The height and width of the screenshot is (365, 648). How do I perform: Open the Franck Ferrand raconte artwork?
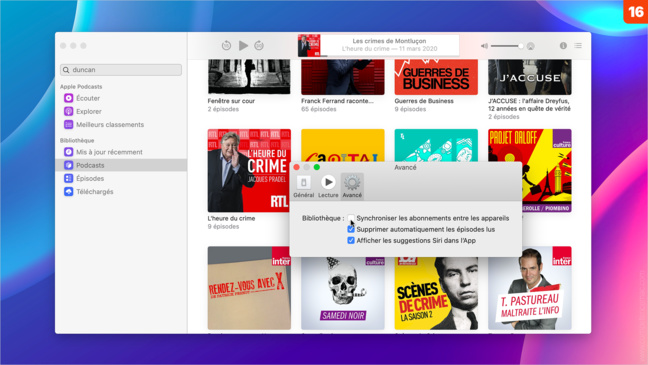click(343, 77)
